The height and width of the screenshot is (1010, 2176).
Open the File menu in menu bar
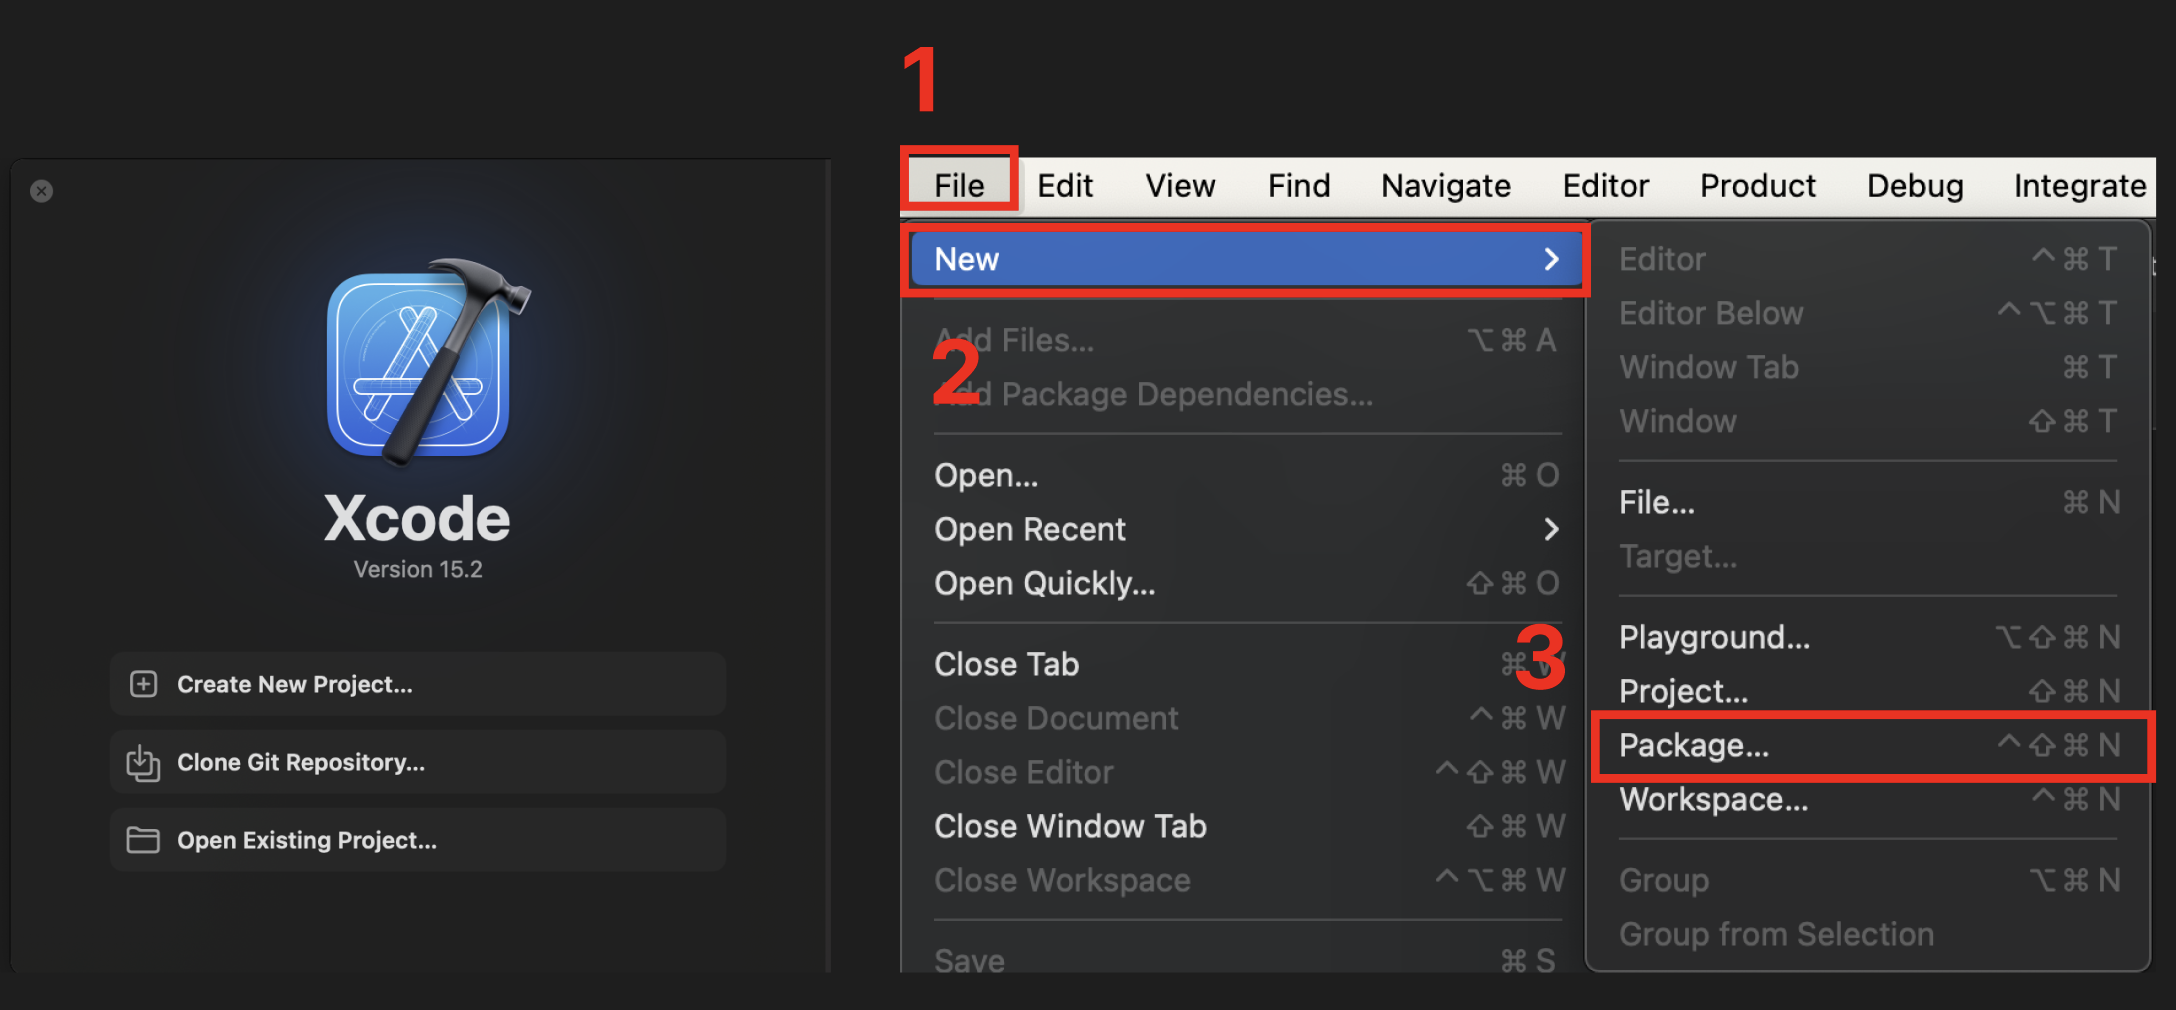tap(959, 185)
